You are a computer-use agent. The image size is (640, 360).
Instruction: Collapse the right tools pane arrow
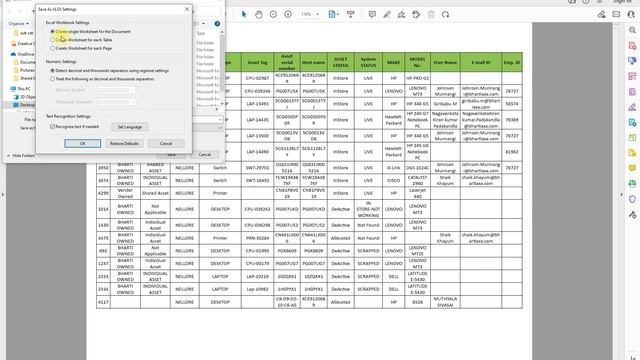click(x=622, y=195)
